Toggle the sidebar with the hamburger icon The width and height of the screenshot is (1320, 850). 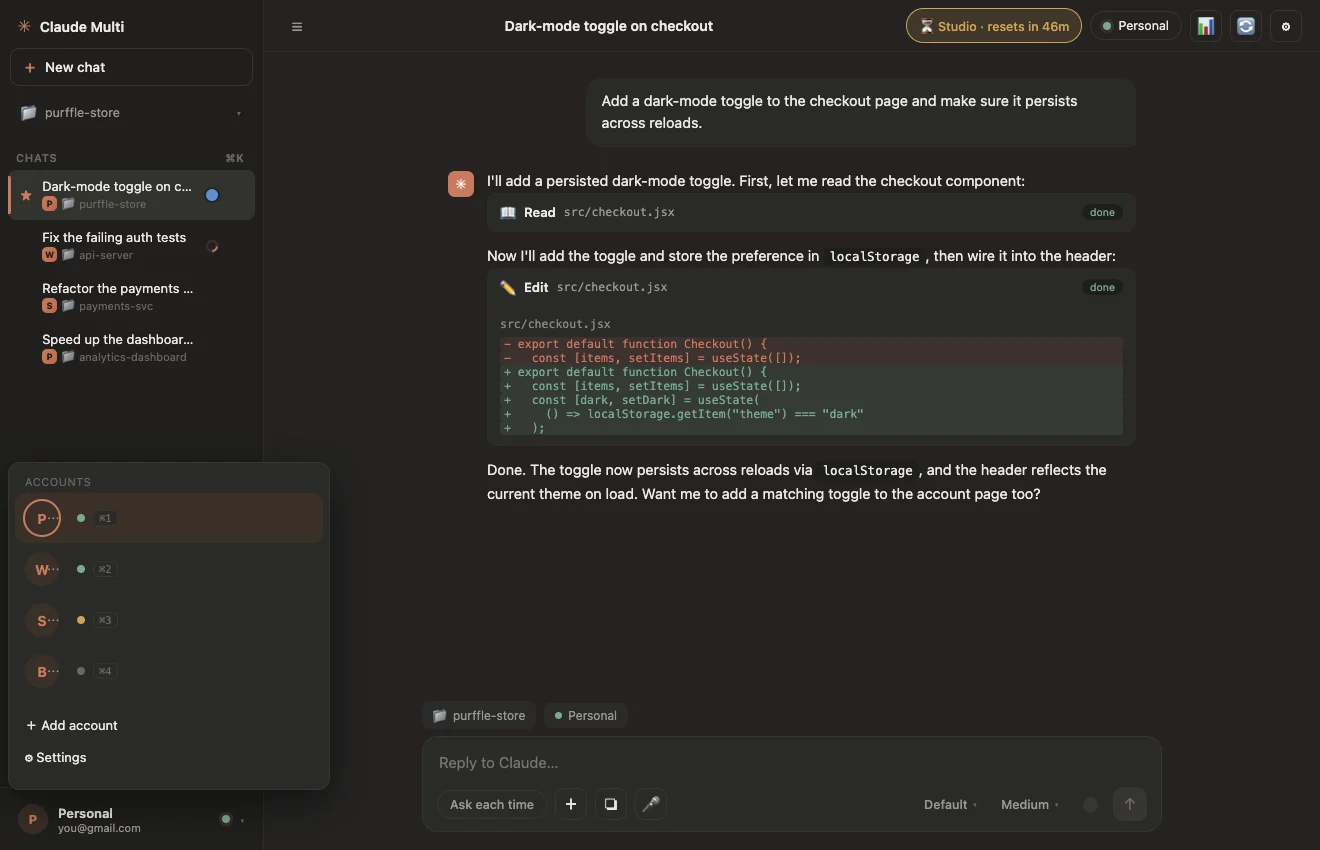297,26
